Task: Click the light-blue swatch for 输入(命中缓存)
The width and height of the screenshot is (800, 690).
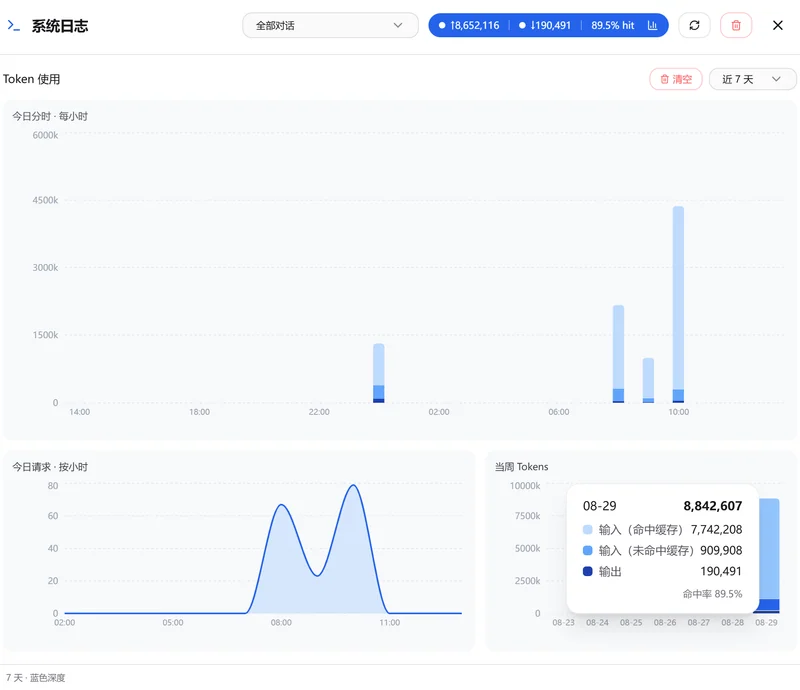Action: [587, 530]
